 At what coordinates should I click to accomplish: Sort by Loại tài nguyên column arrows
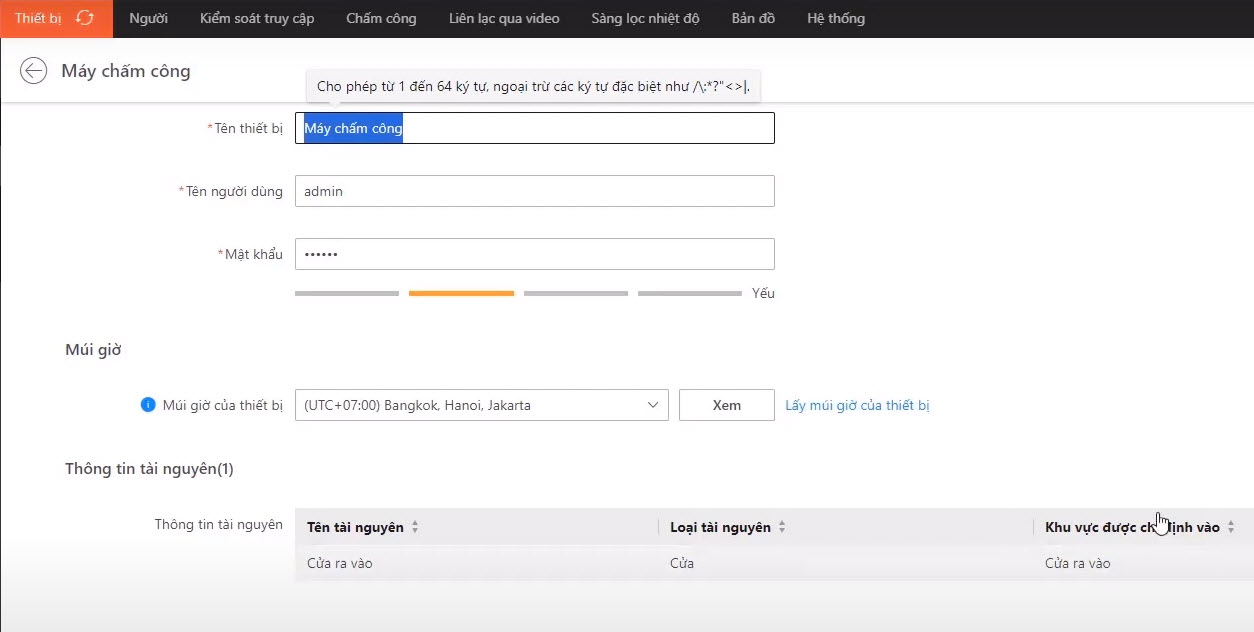coord(782,527)
